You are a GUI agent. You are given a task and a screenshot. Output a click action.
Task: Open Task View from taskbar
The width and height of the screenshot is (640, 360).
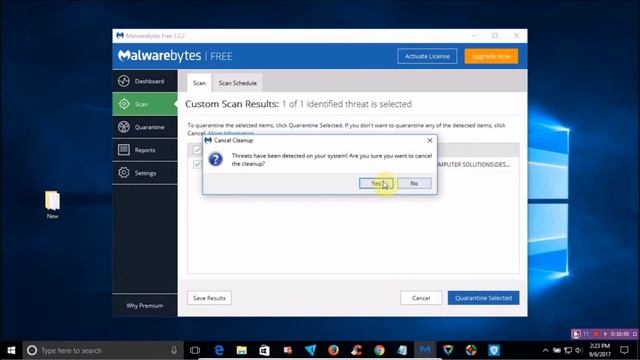tap(195, 350)
